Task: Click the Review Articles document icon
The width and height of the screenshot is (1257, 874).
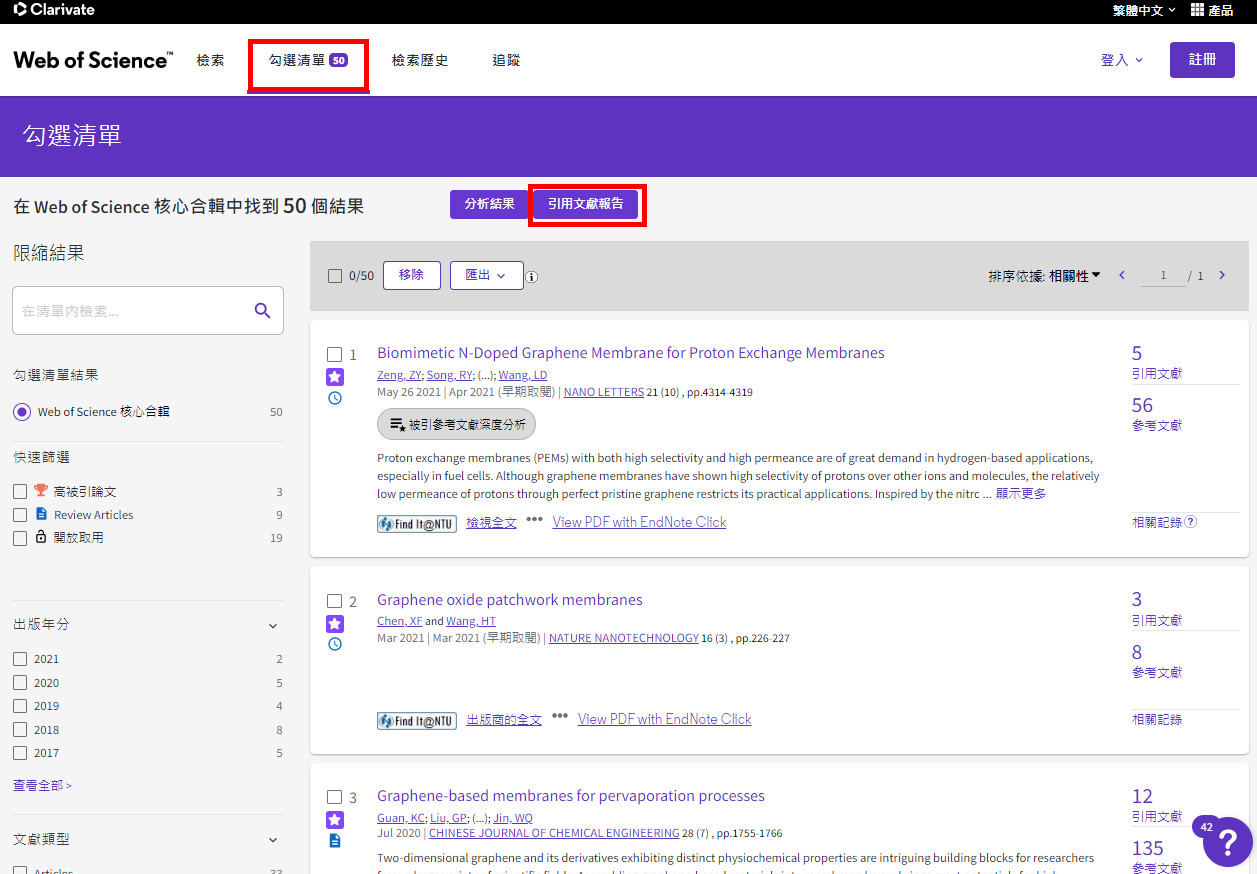Action: pyautogui.click(x=41, y=514)
